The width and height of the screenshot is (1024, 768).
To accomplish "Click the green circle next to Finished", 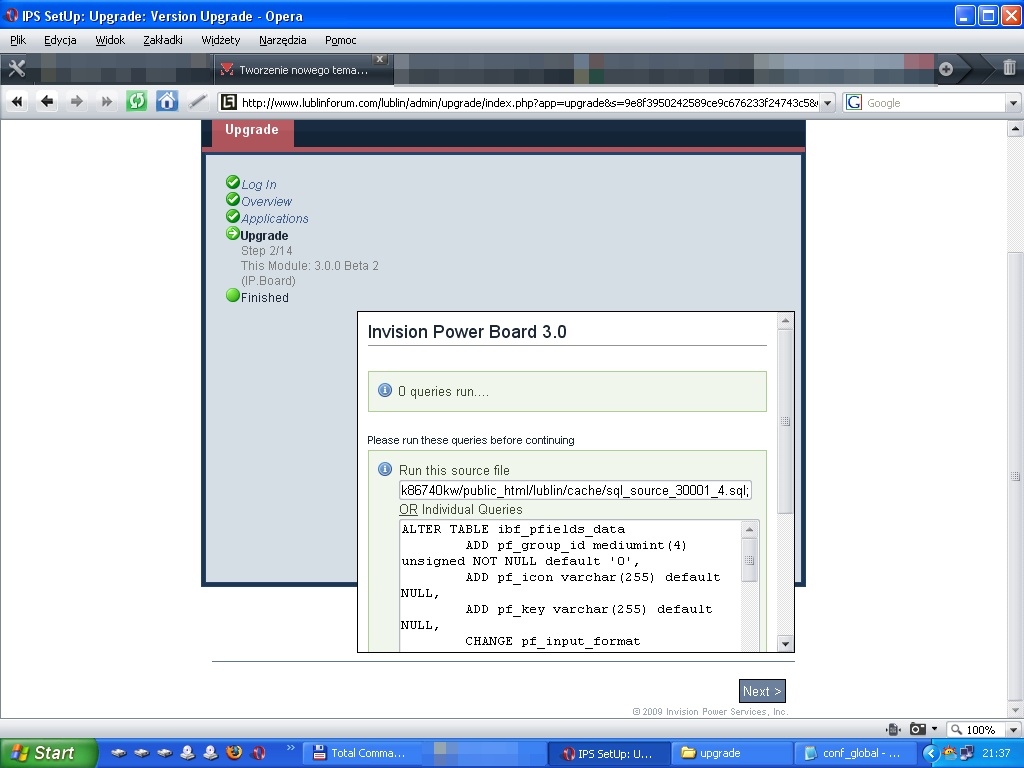I will (x=232, y=295).
